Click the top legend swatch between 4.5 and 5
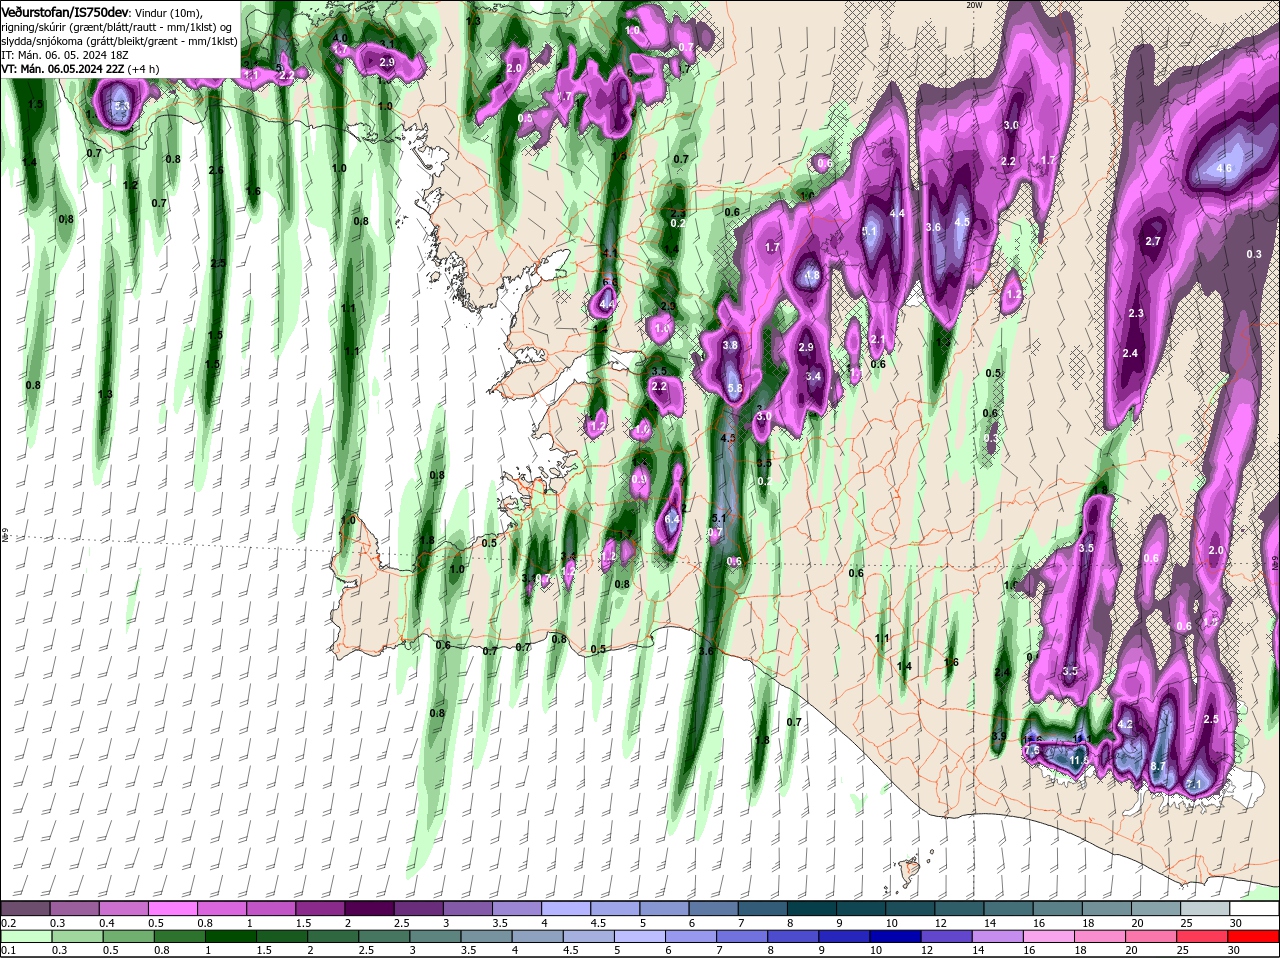Image resolution: width=1280 pixels, height=958 pixels. pyautogui.click(x=615, y=907)
